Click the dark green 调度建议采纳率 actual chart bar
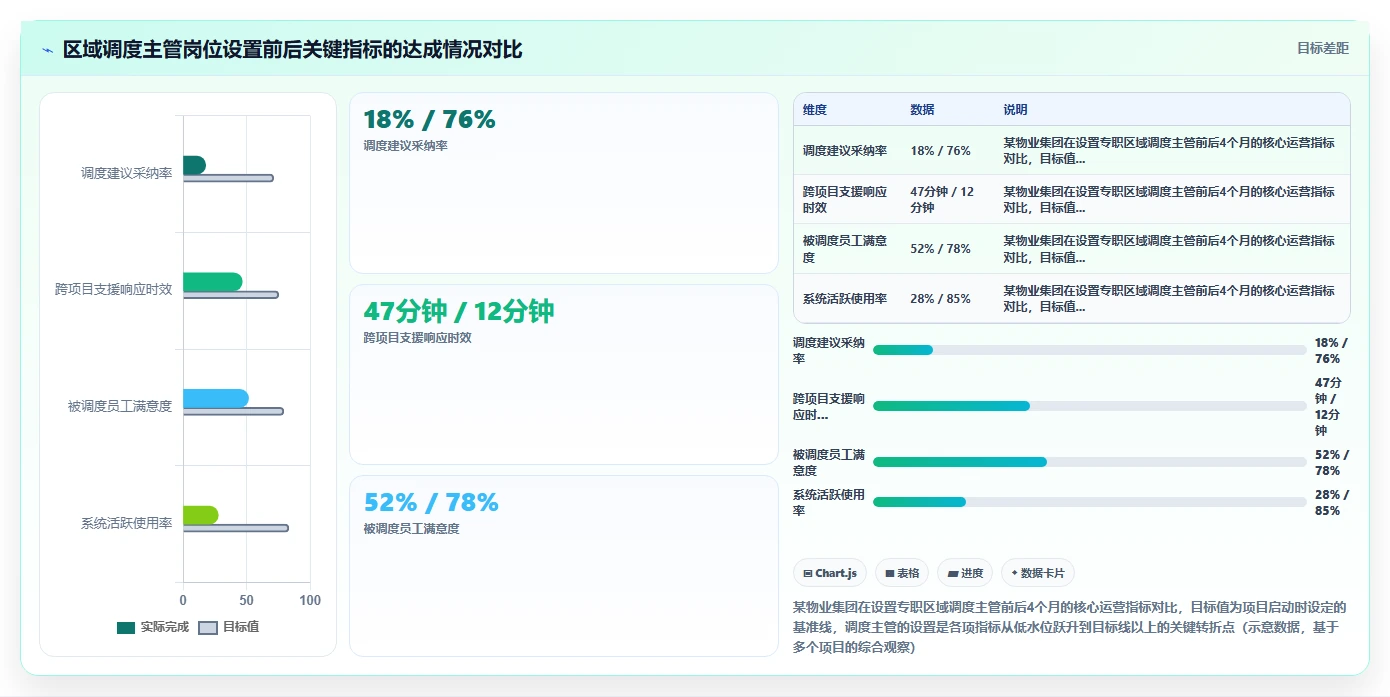 (x=194, y=165)
